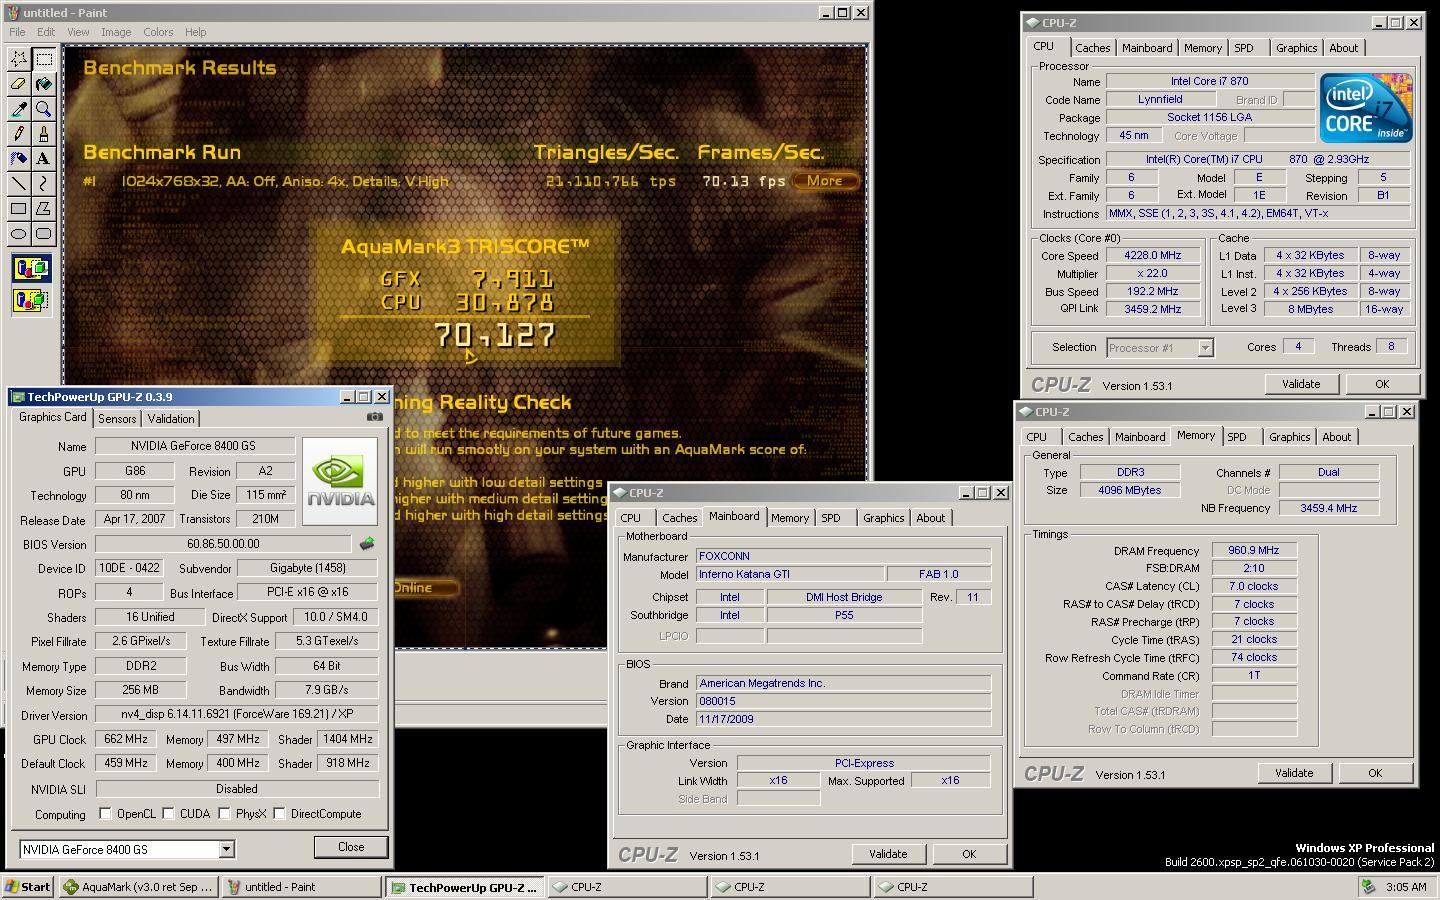Viewport: 1440px width, 900px height.
Task: Choose the Ellipse shape tool
Action: pyautogui.click(x=19, y=234)
